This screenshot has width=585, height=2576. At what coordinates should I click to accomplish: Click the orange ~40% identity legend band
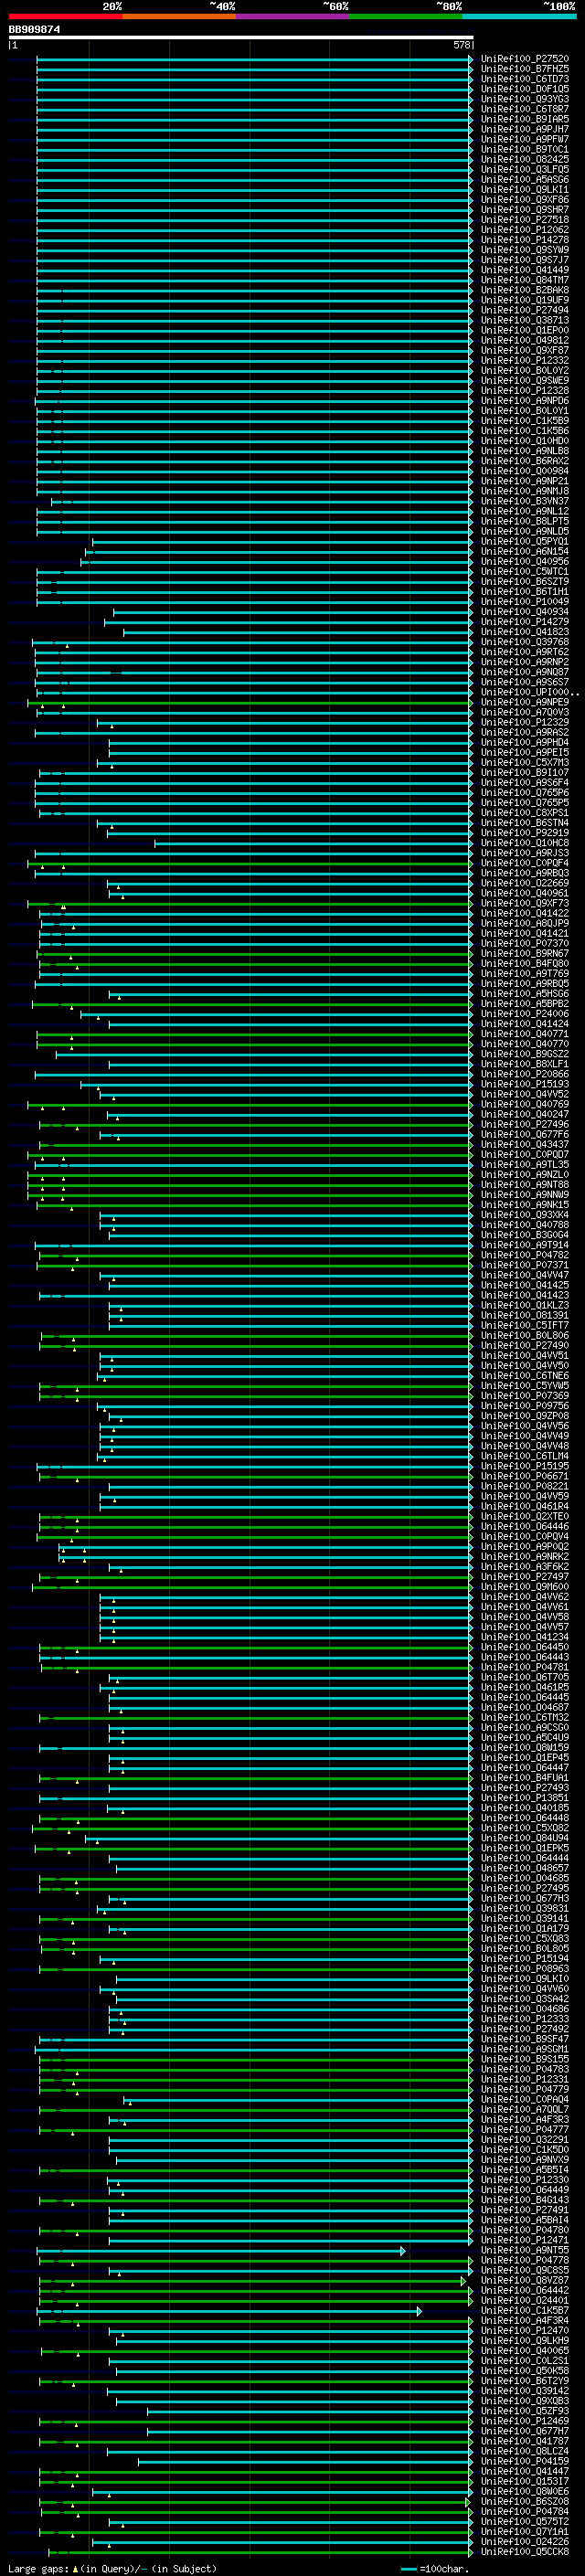pyautogui.click(x=179, y=16)
